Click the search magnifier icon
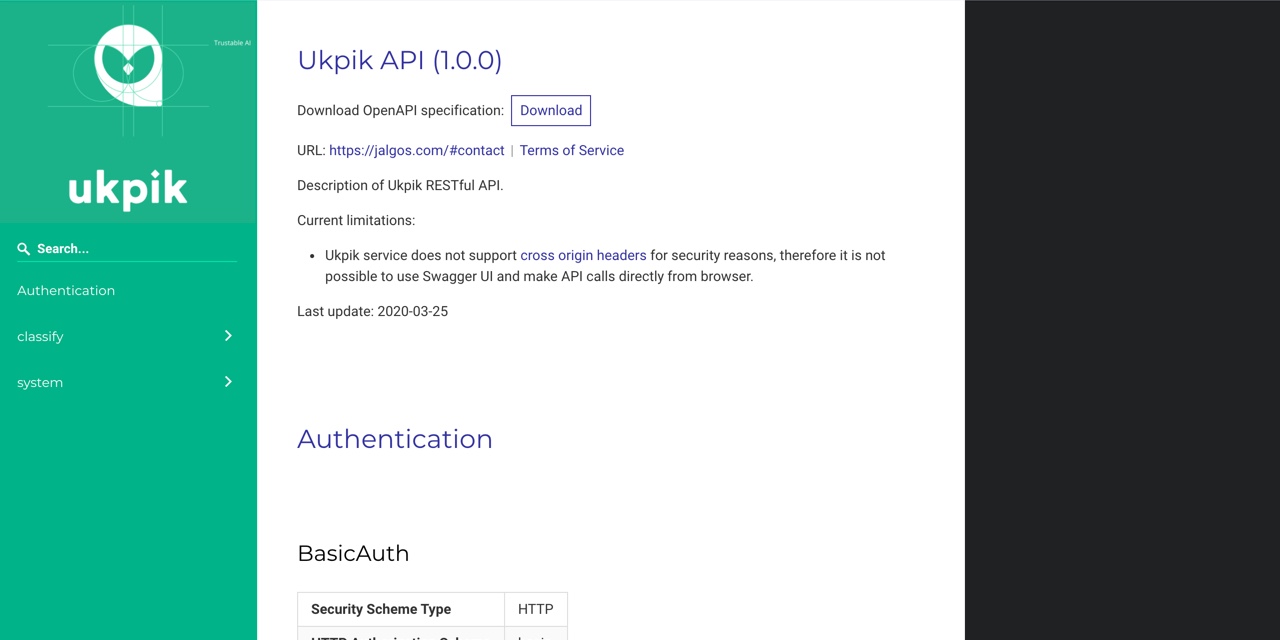The height and width of the screenshot is (640, 1280). [24, 249]
